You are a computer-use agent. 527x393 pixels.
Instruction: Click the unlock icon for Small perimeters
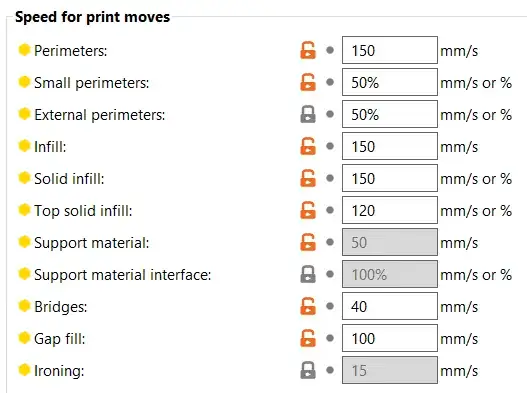coord(308,82)
